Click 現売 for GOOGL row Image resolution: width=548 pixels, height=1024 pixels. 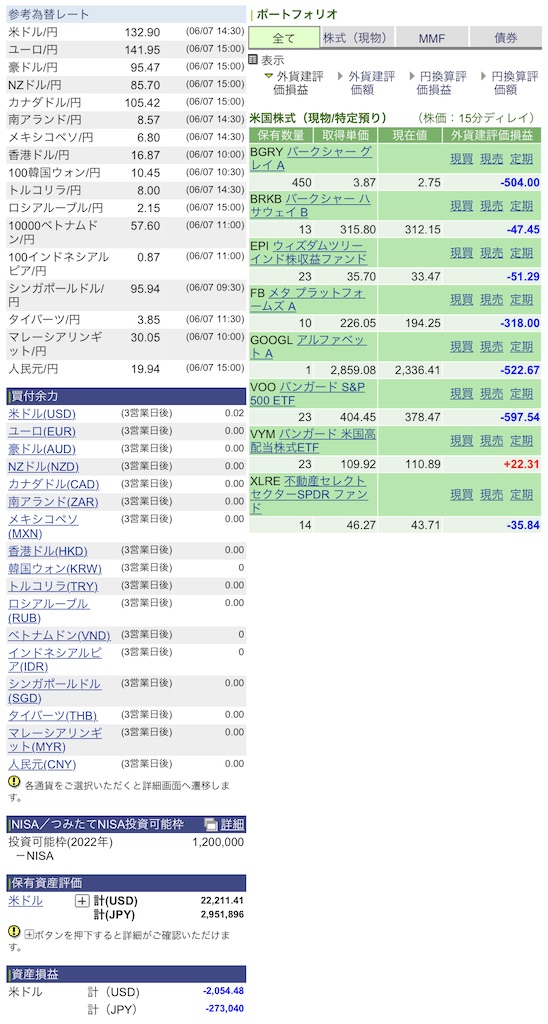point(492,347)
